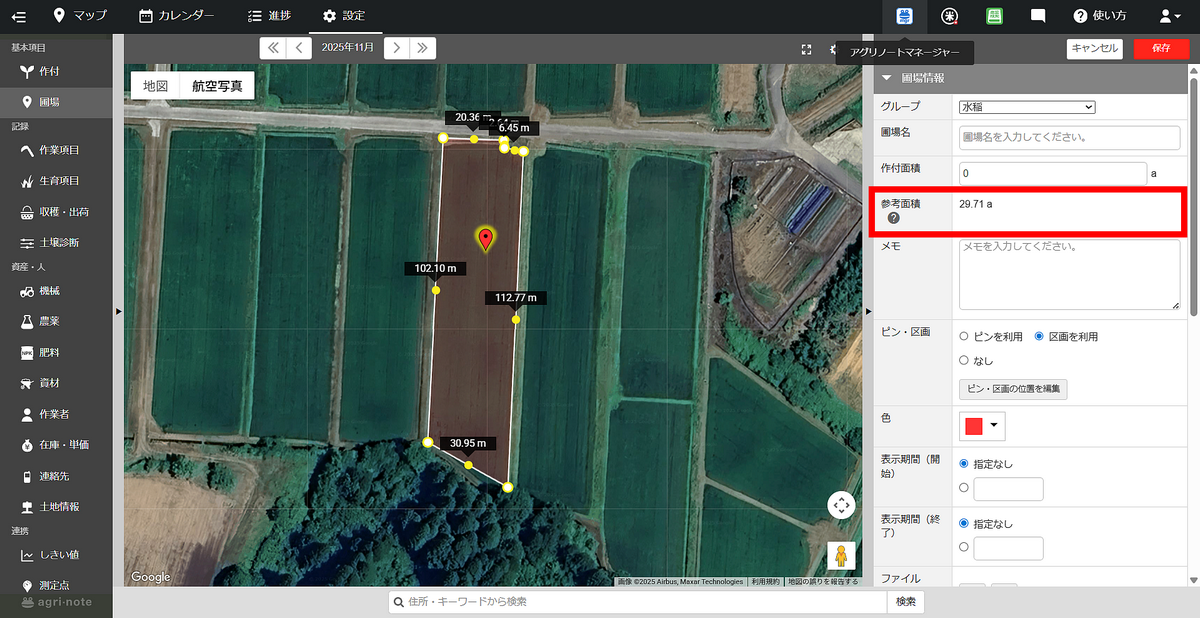Click the chat message icon in header
The height and width of the screenshot is (618, 1200).
pos(1038,16)
